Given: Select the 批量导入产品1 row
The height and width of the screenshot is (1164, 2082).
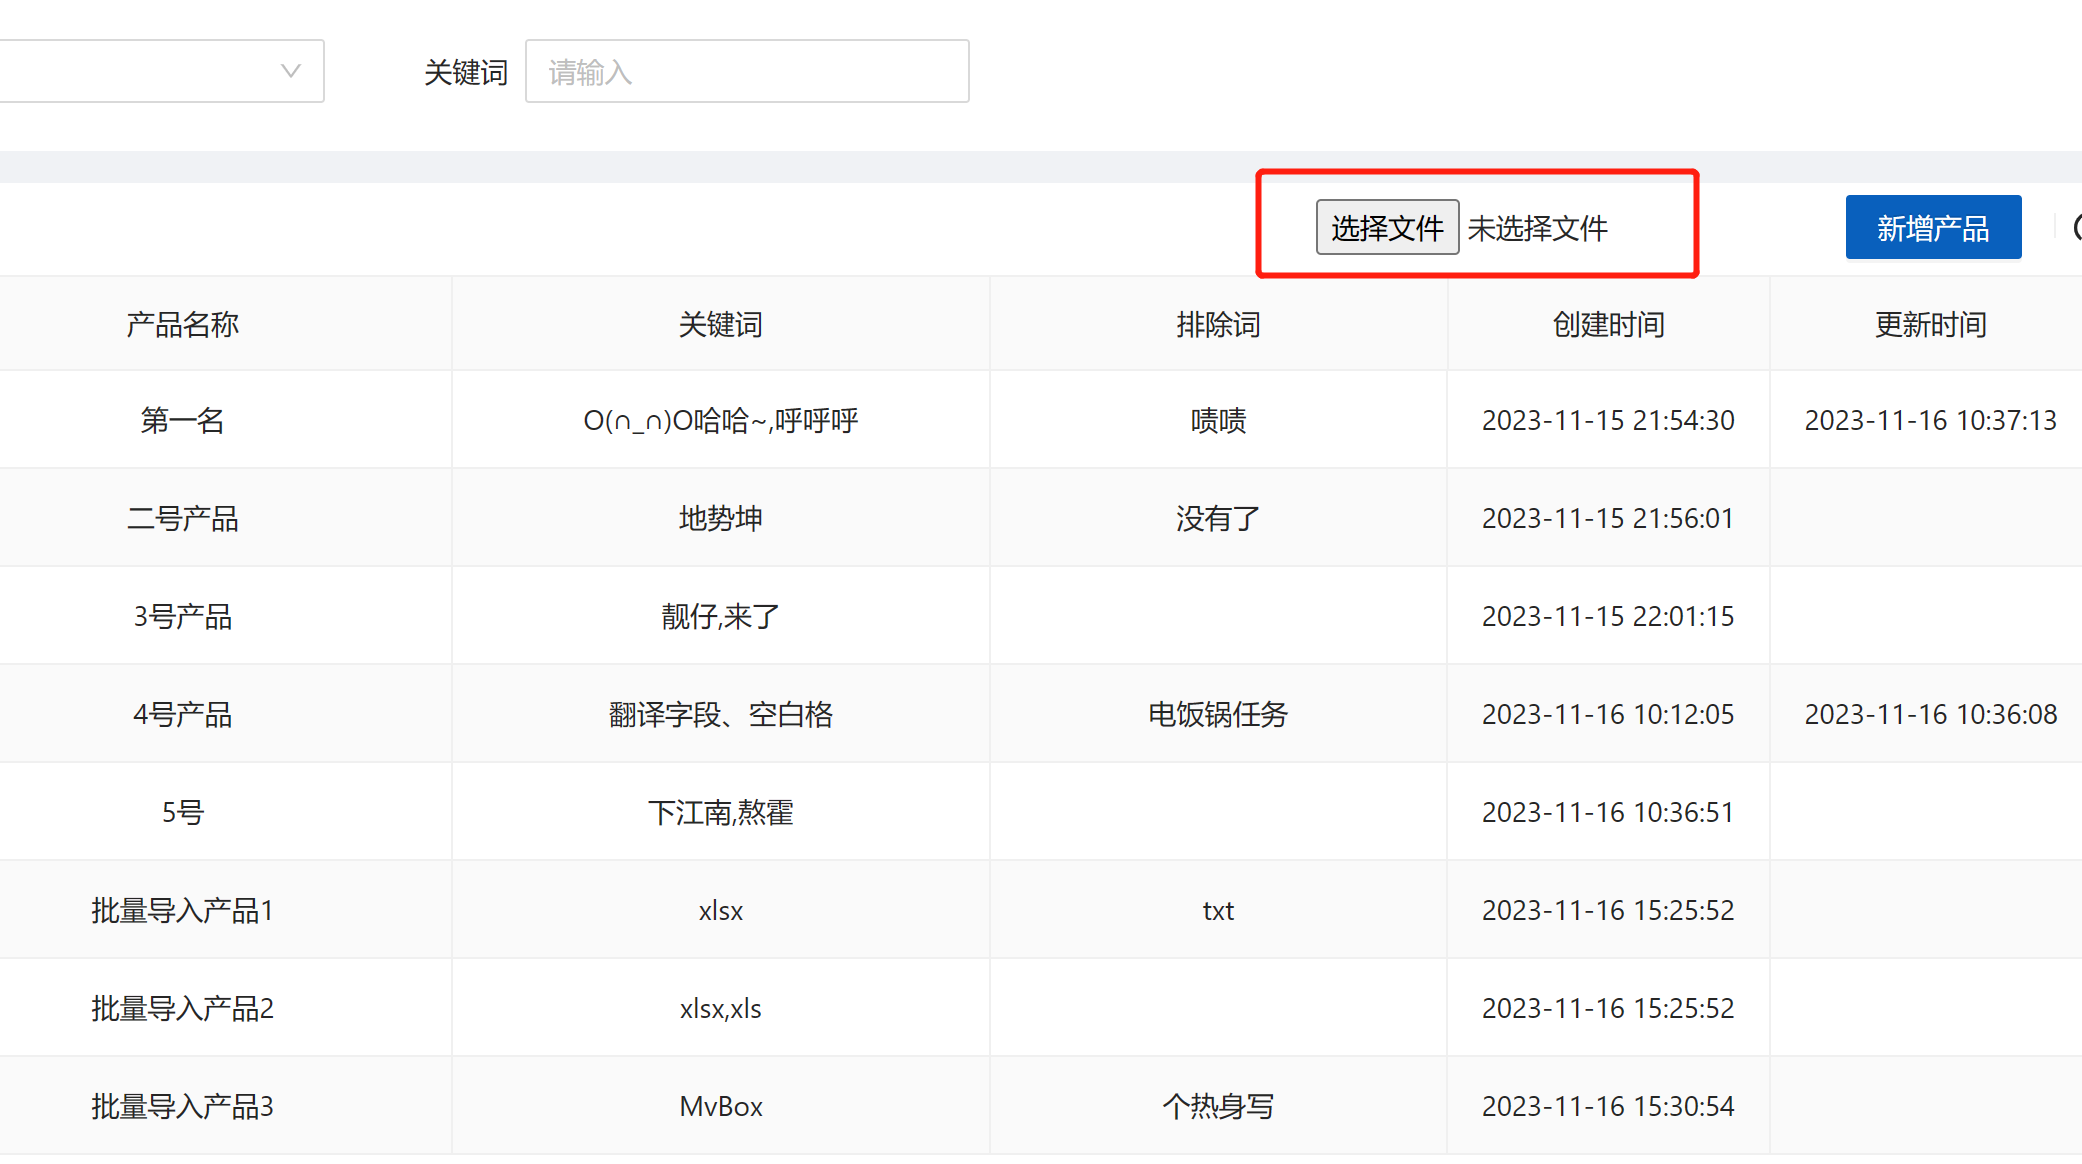Looking at the screenshot, I should (182, 911).
